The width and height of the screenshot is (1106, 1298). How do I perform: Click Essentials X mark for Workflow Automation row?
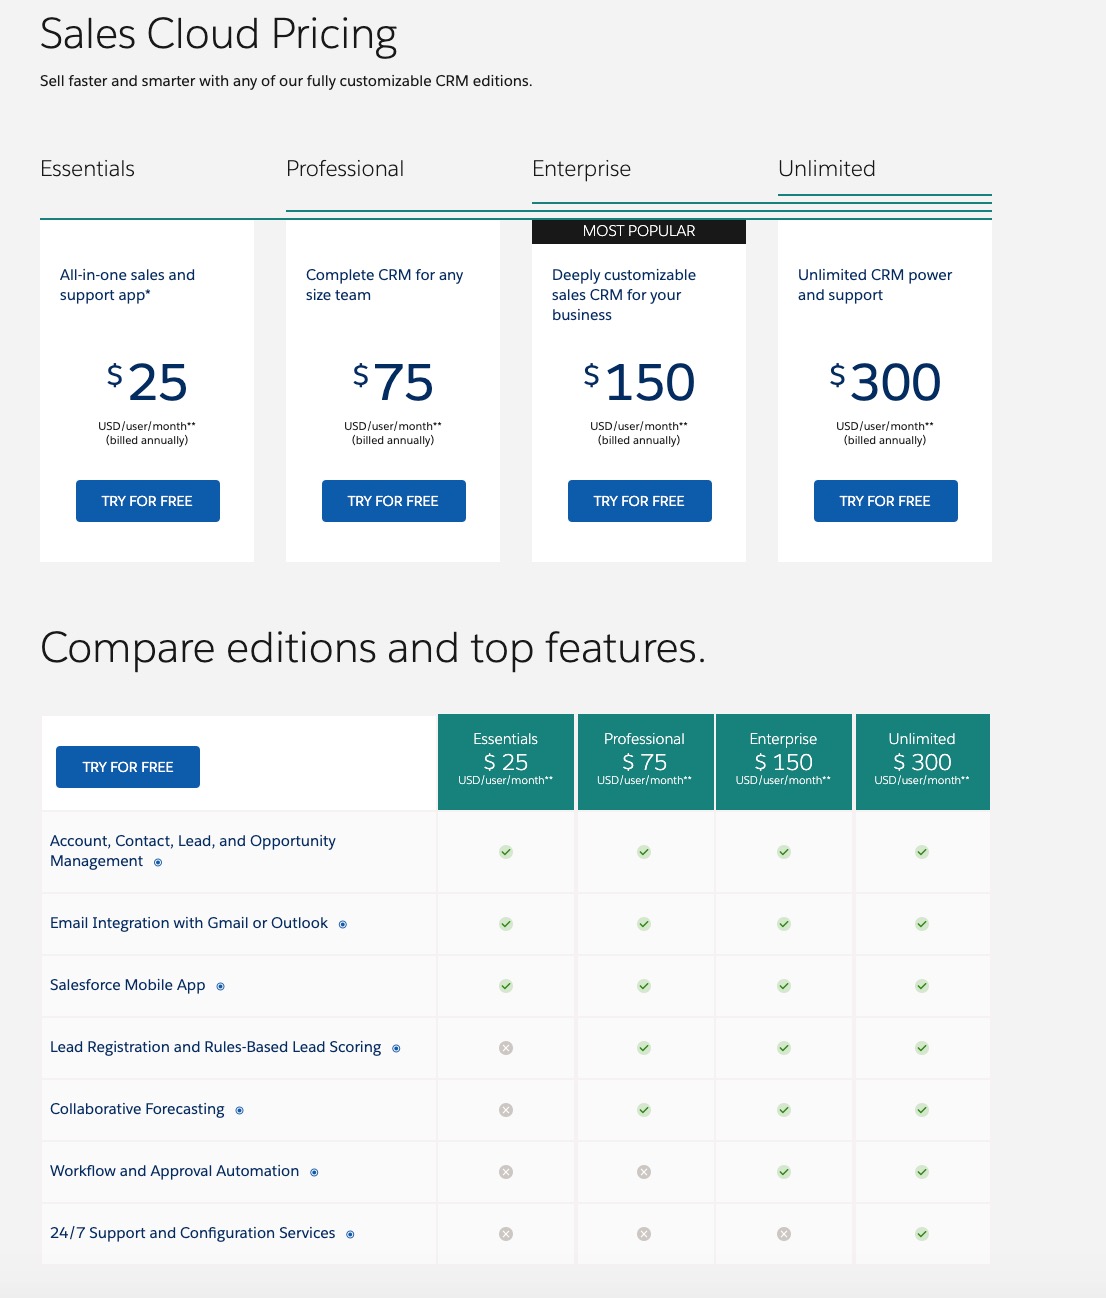(x=506, y=1172)
